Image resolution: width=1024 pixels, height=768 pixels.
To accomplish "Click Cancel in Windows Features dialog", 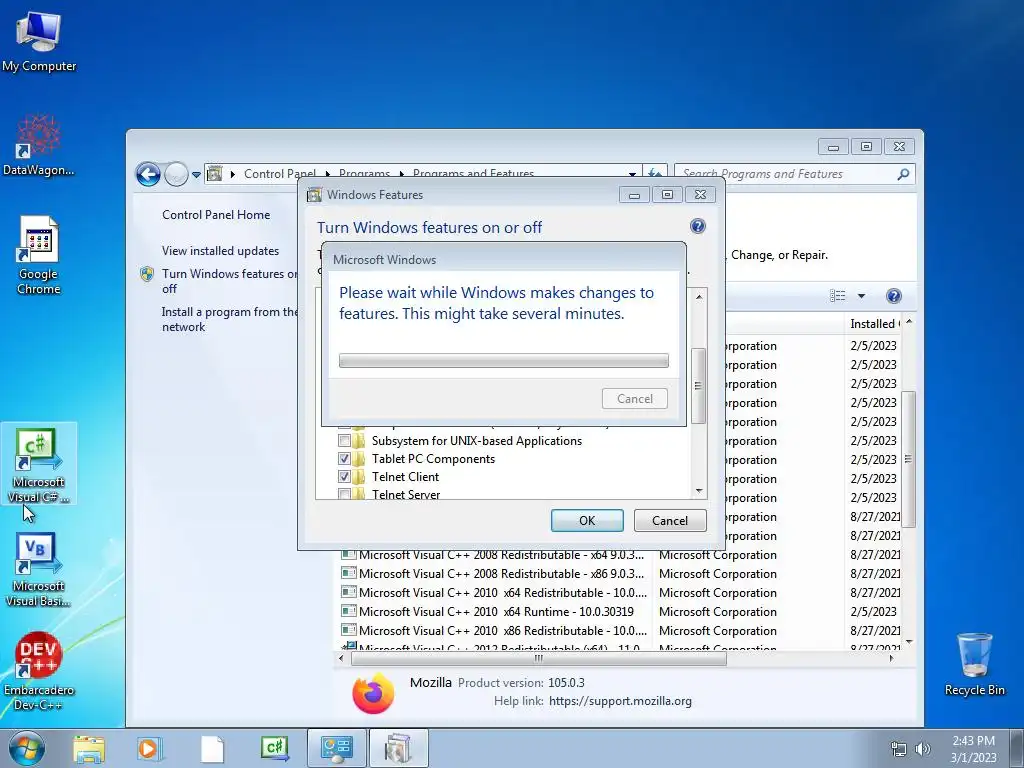I will coord(669,520).
